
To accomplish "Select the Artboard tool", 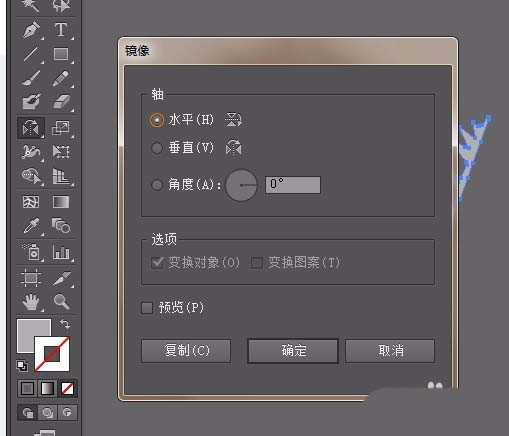I will click(31, 278).
